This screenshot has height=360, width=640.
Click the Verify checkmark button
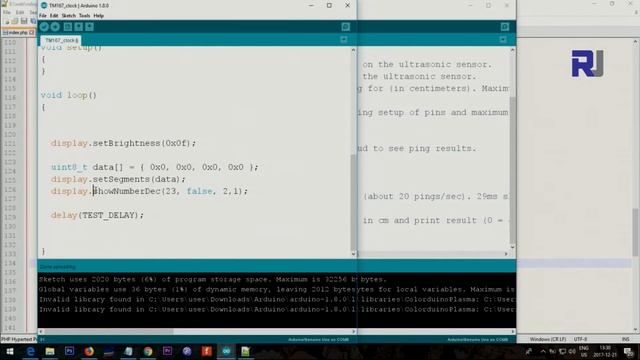pyautogui.click(x=44, y=27)
